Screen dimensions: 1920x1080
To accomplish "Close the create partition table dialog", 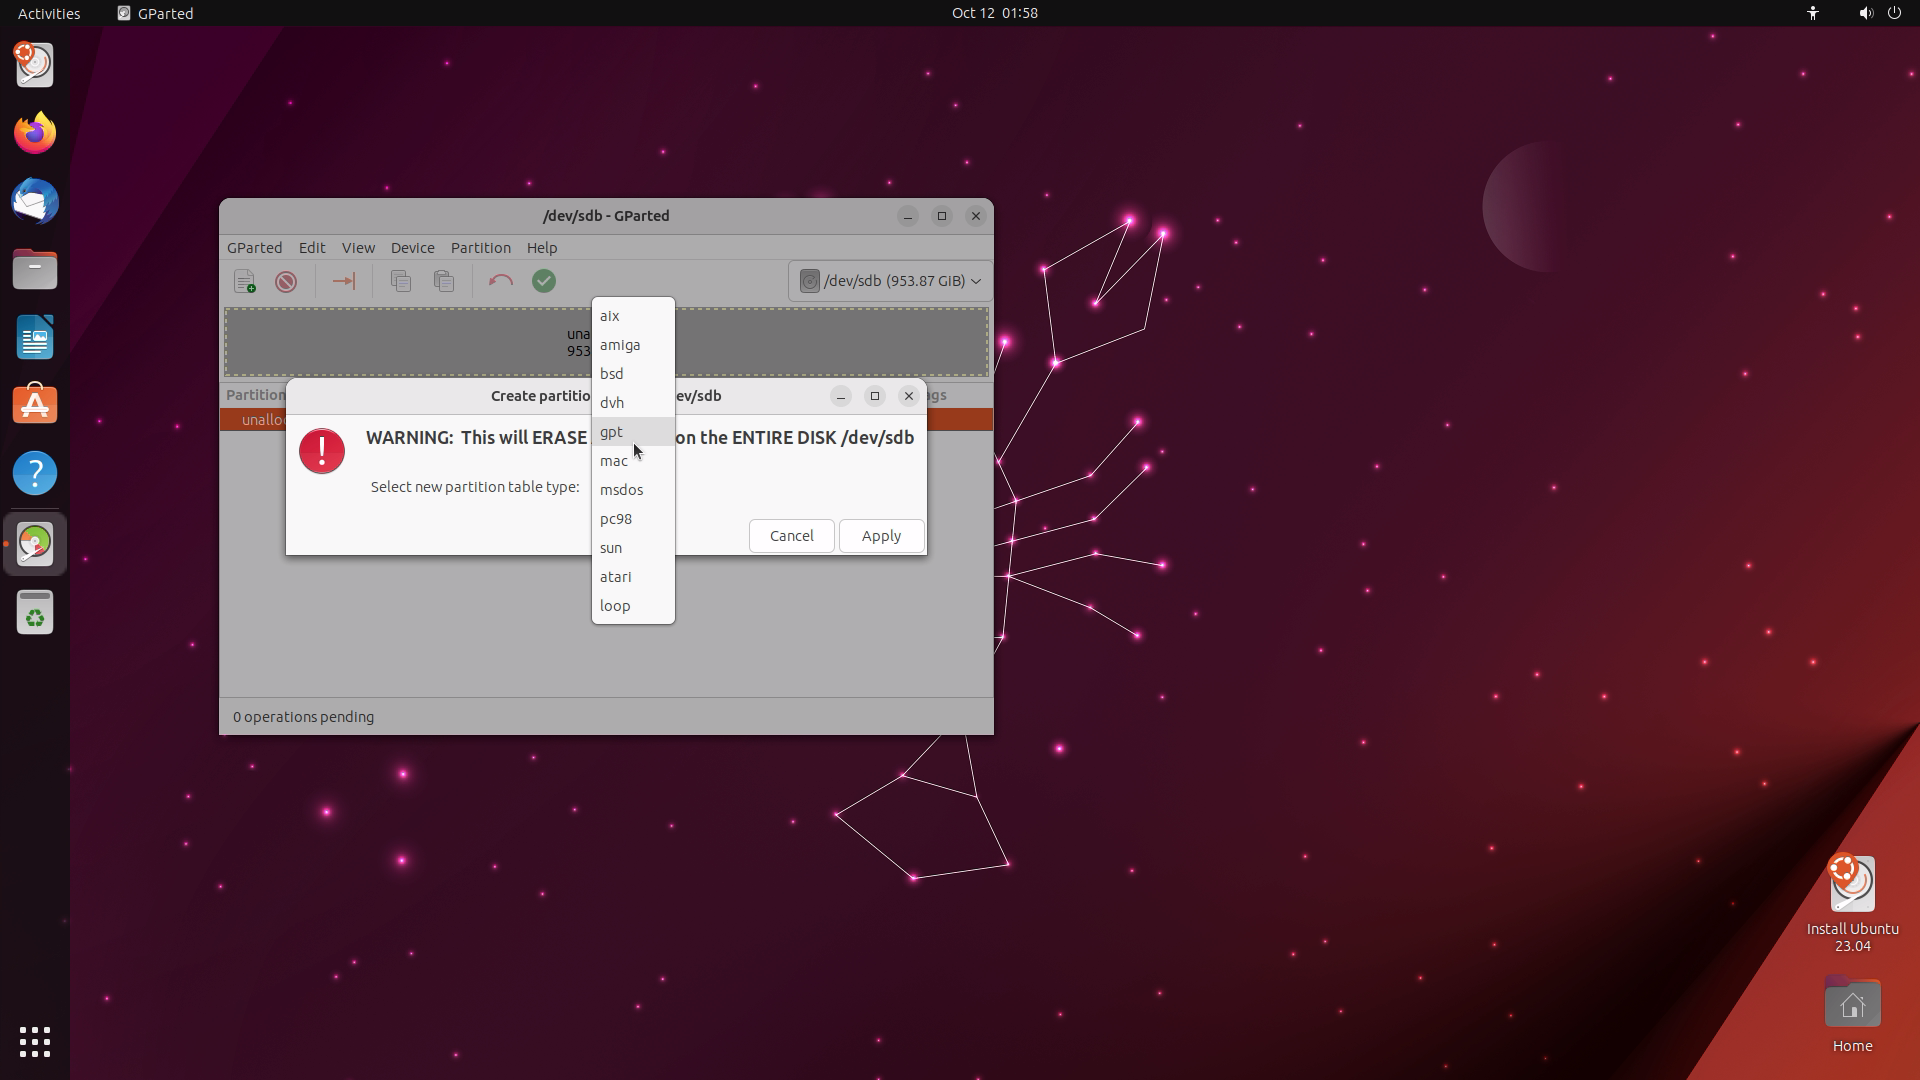I will click(909, 396).
